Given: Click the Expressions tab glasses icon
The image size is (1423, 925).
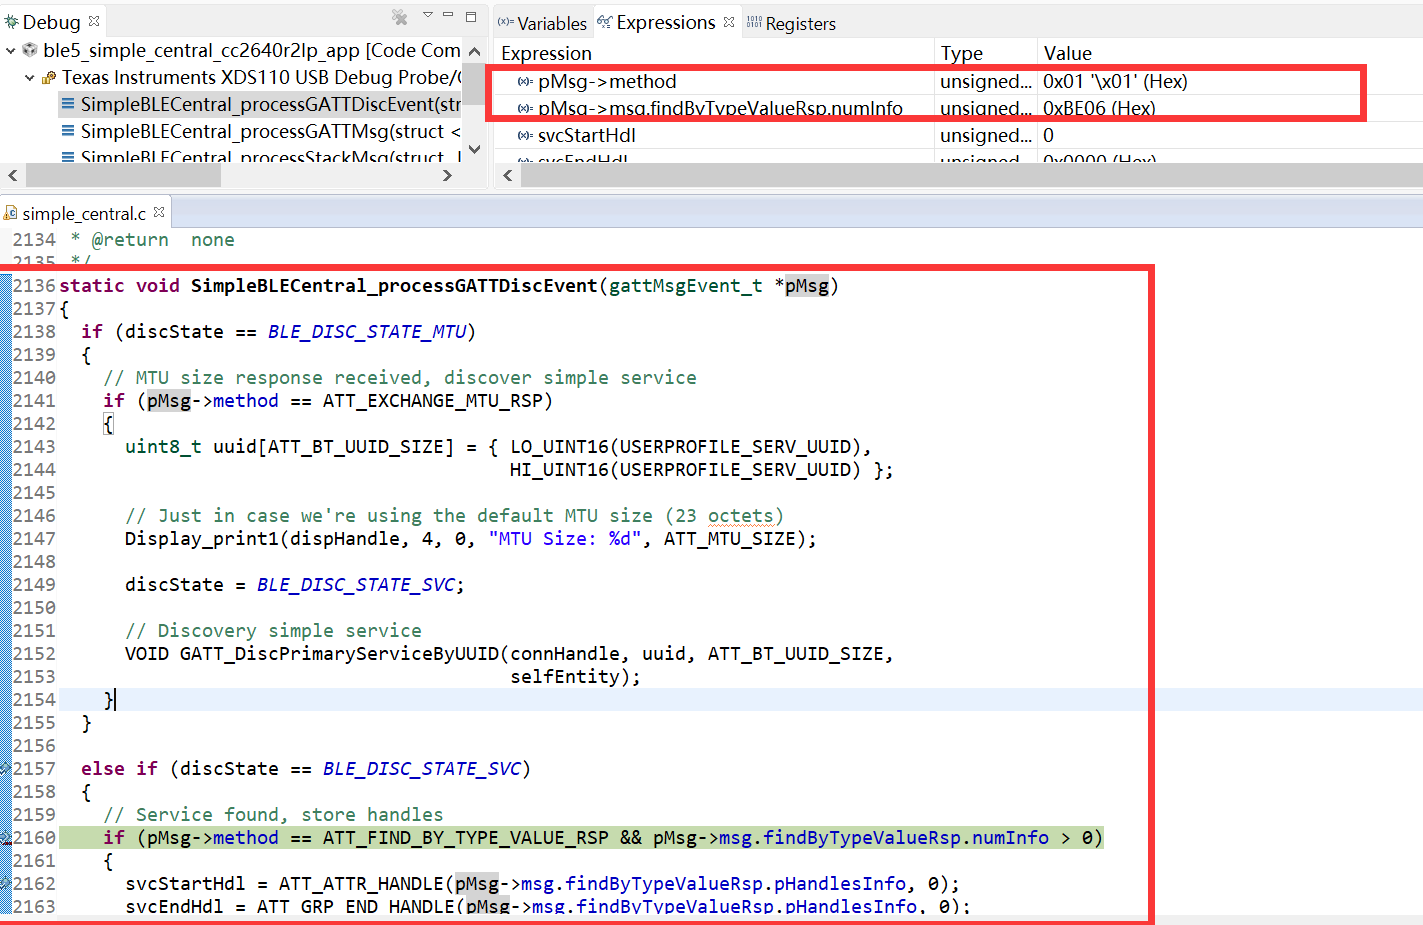Looking at the screenshot, I should point(605,22).
